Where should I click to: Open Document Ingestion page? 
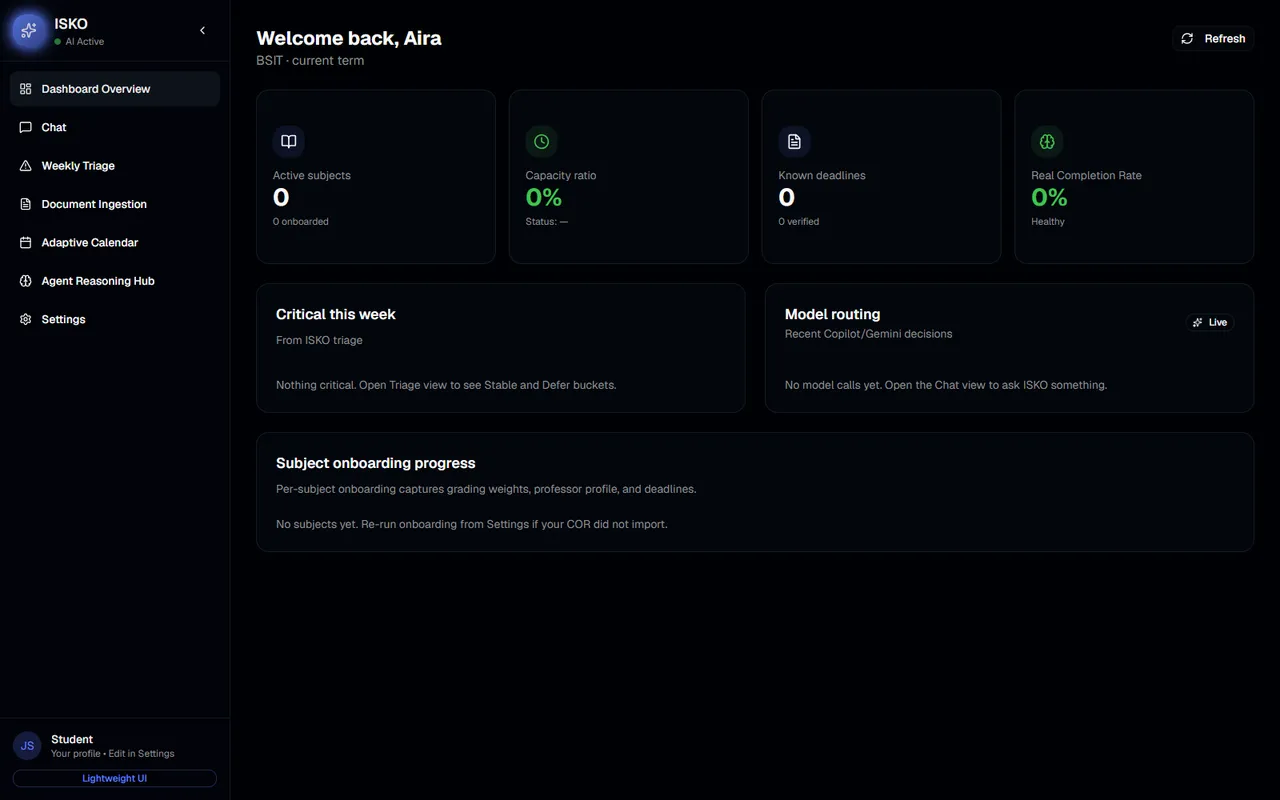[115, 204]
